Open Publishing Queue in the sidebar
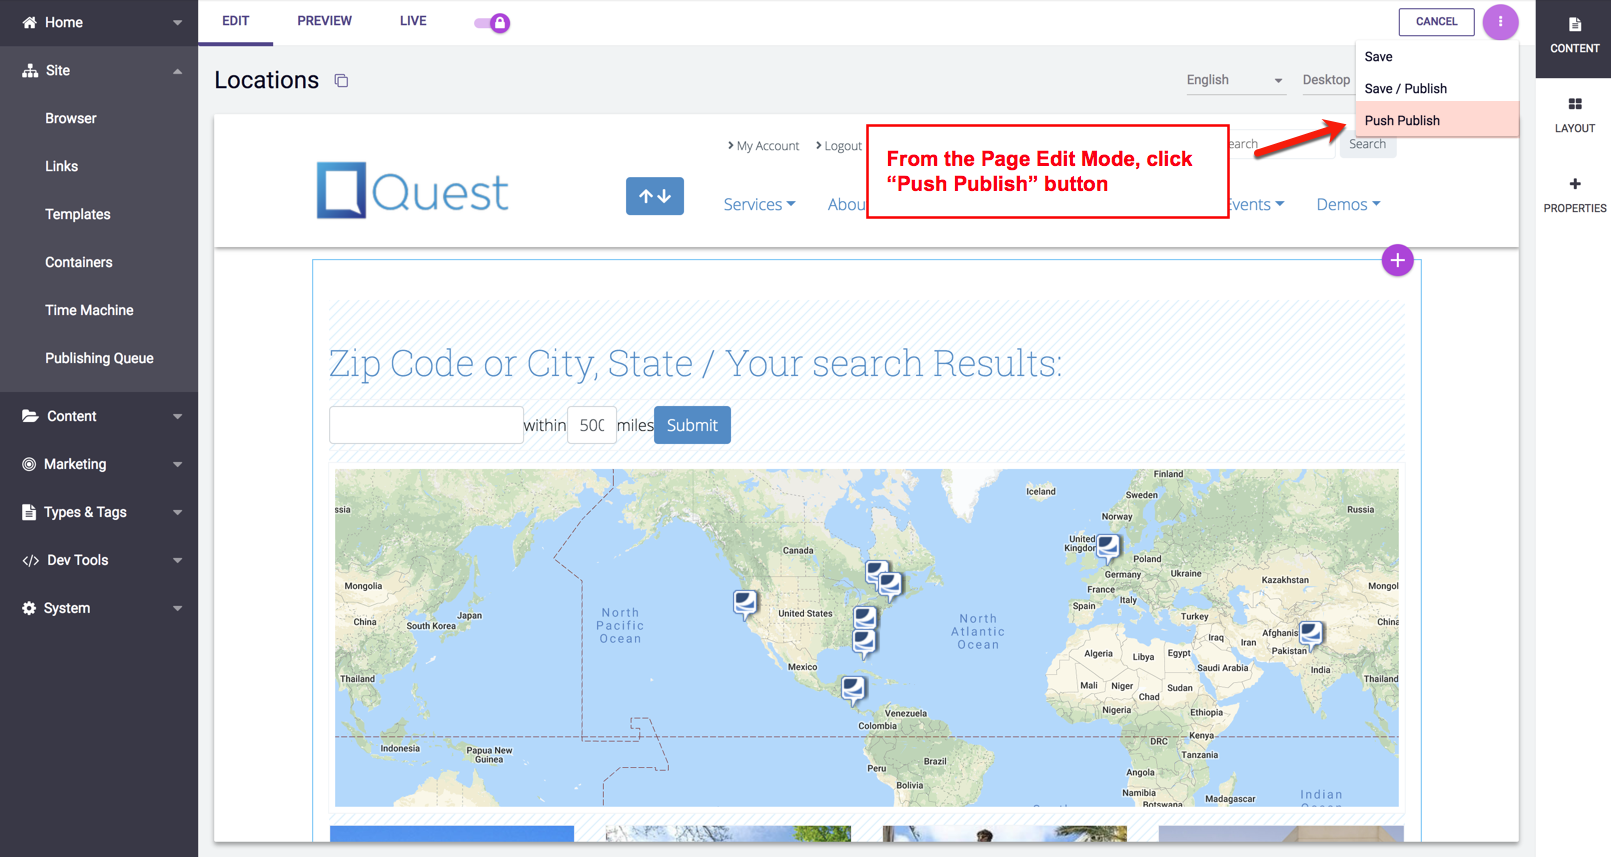The image size is (1611, 857). click(99, 358)
